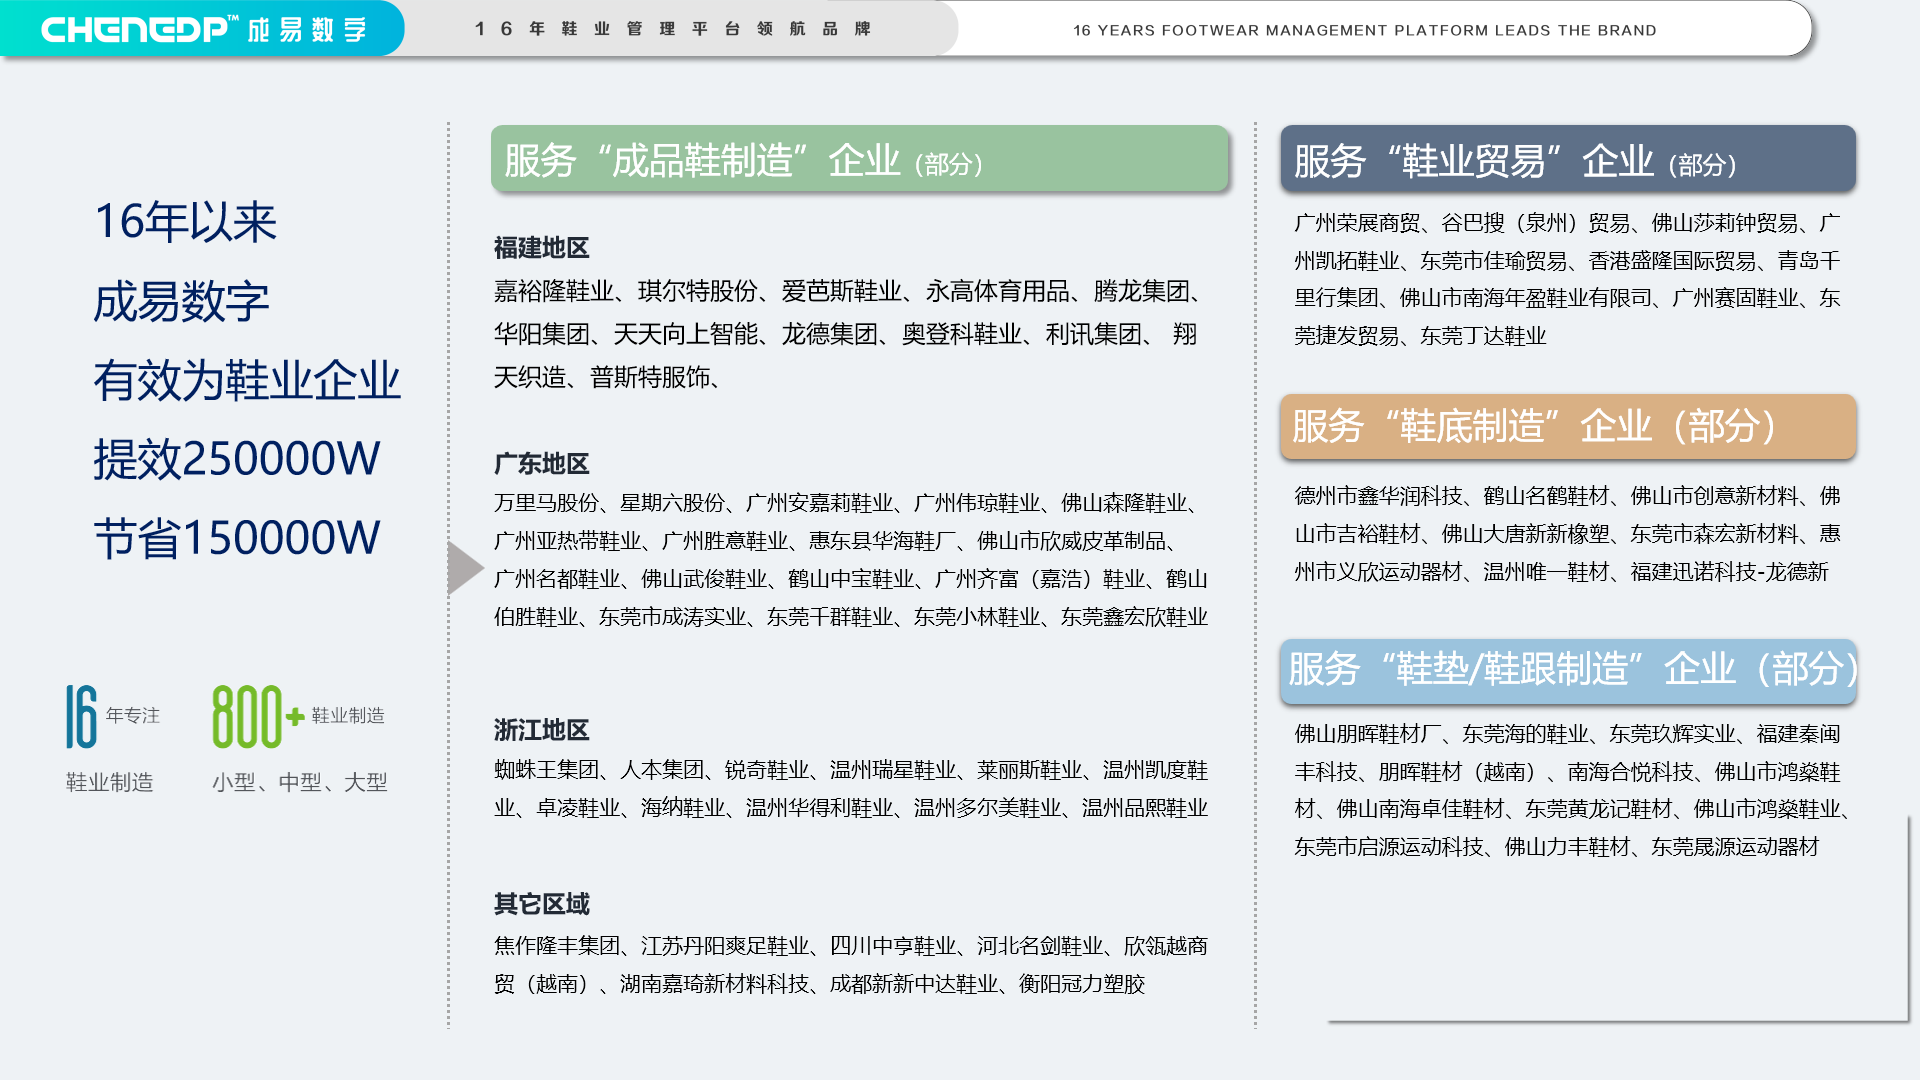Click the company name 东莞晟源运动器材

pyautogui.click(x=1735, y=847)
